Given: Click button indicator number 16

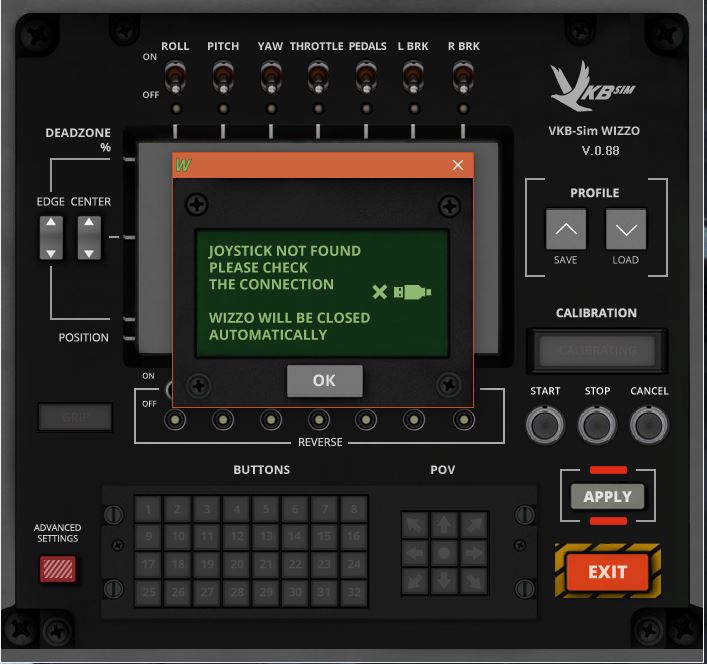Looking at the screenshot, I should [x=354, y=536].
